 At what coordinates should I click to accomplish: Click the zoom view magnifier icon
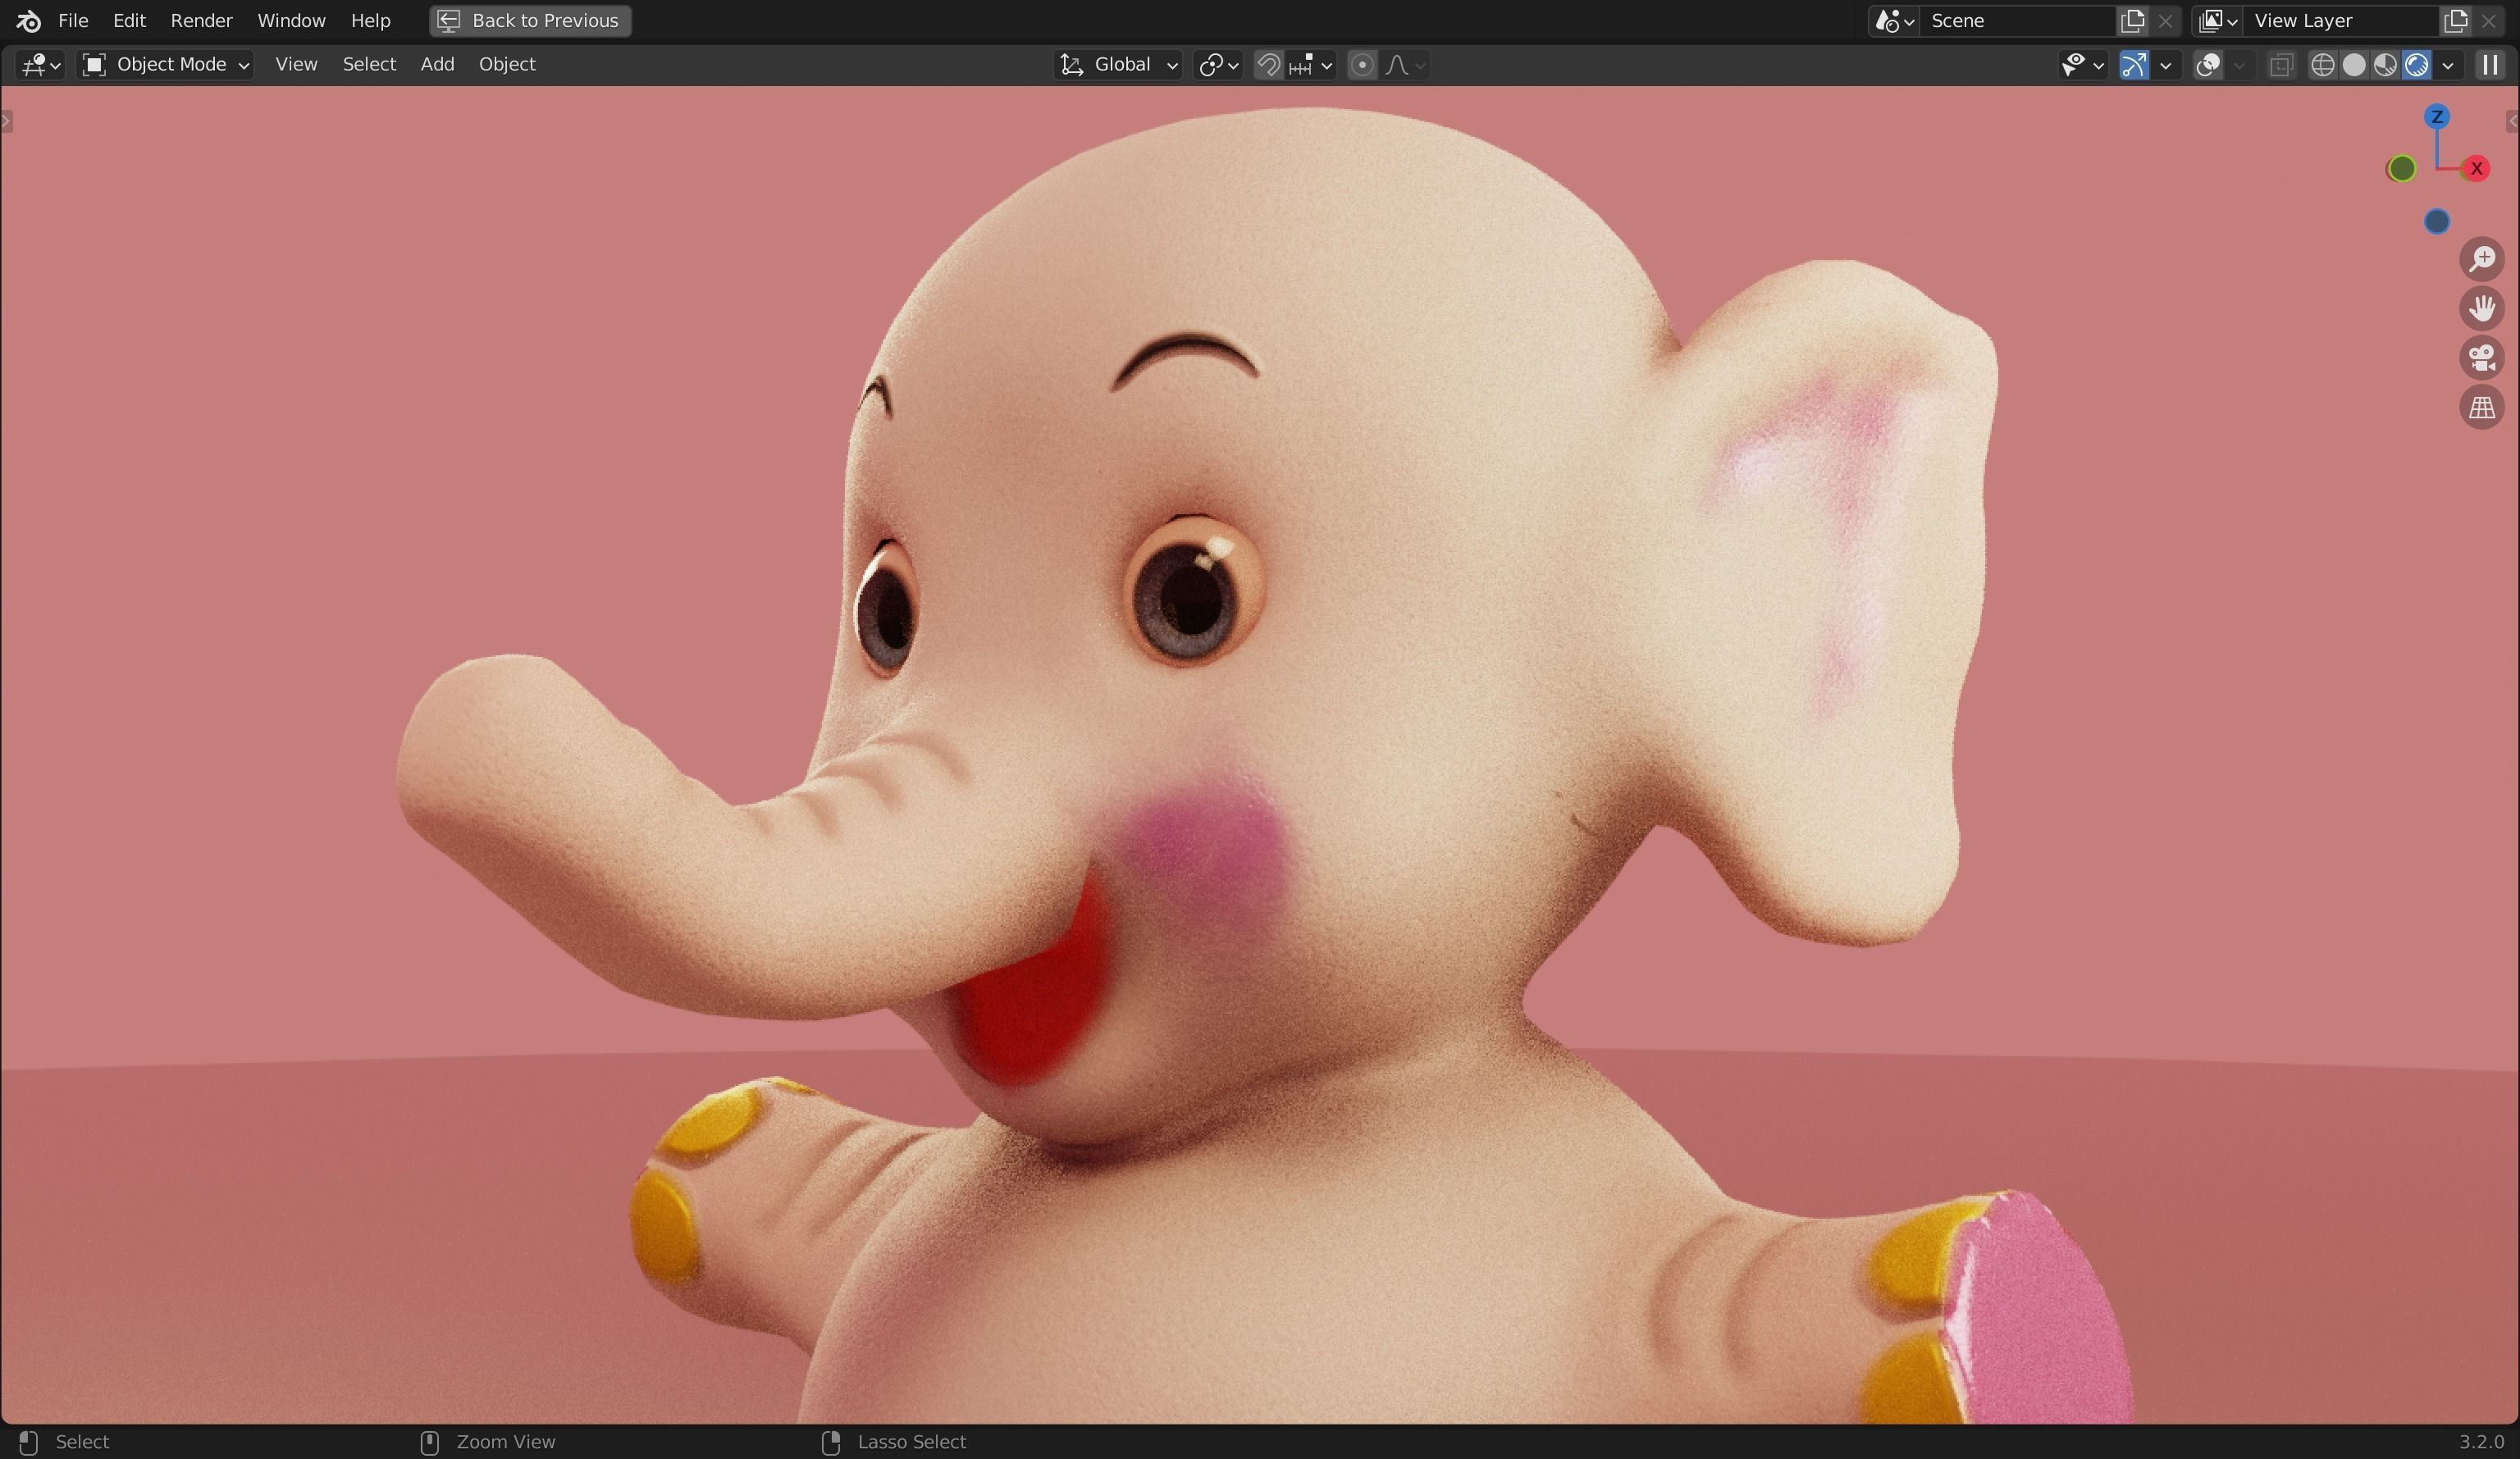click(x=2482, y=259)
